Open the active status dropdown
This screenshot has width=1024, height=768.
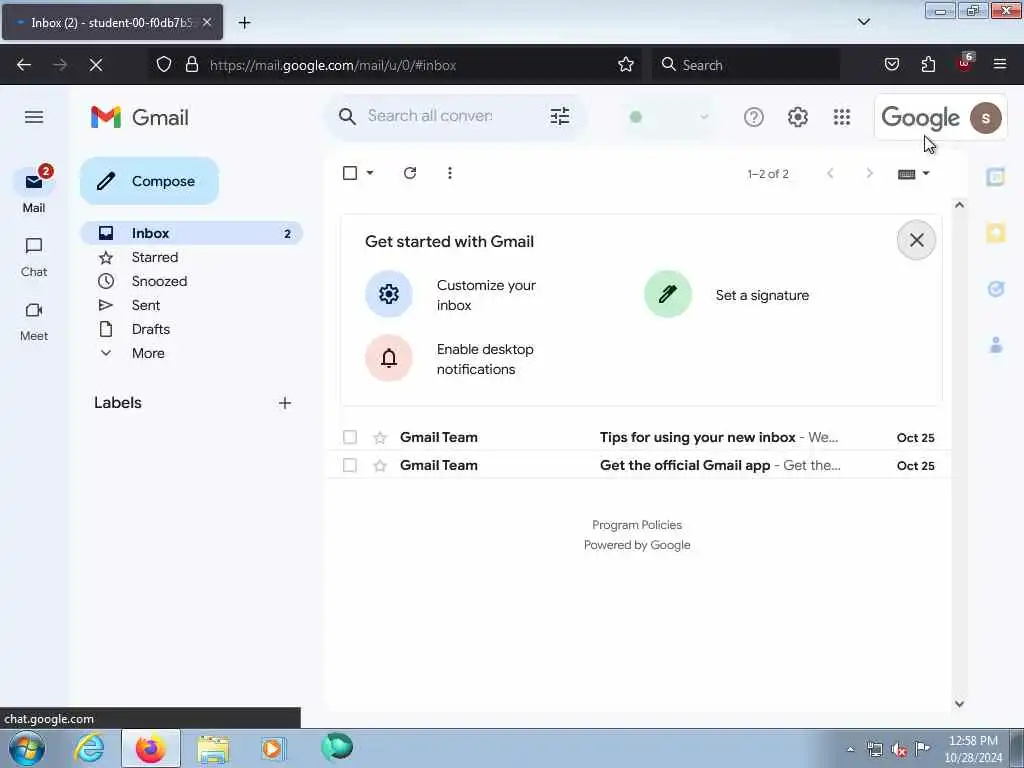(668, 117)
